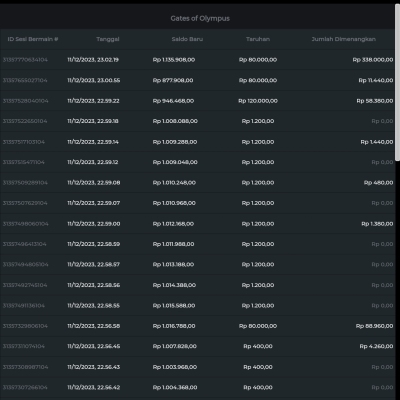Click the Rp 120.000,00 bet amount
The height and width of the screenshot is (400, 400).
(258, 101)
